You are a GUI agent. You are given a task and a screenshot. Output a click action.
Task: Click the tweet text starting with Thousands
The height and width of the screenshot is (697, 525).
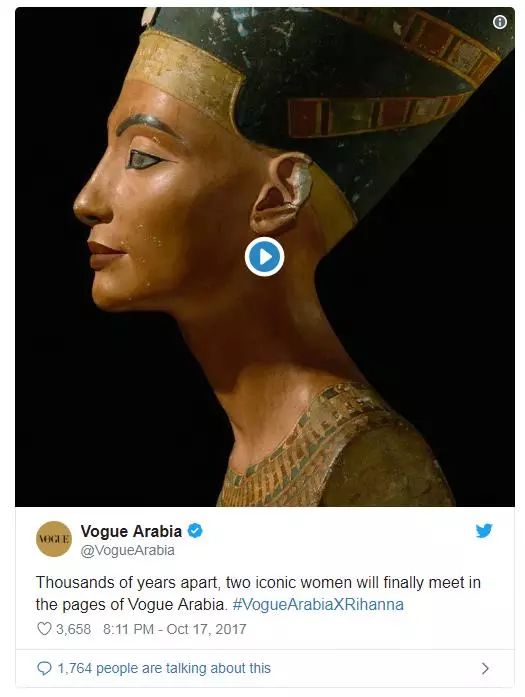tap(258, 593)
